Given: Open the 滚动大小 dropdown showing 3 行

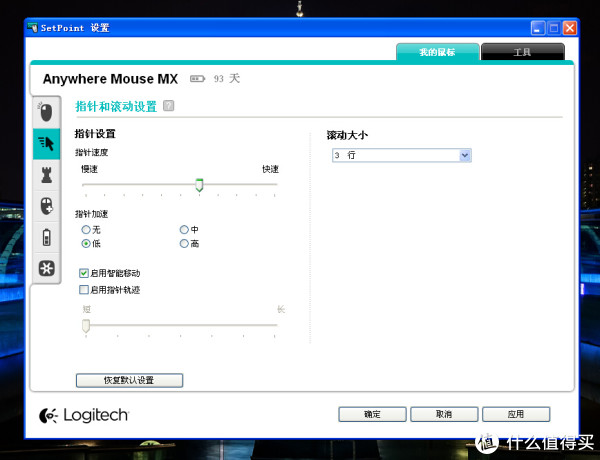Looking at the screenshot, I should [x=402, y=155].
